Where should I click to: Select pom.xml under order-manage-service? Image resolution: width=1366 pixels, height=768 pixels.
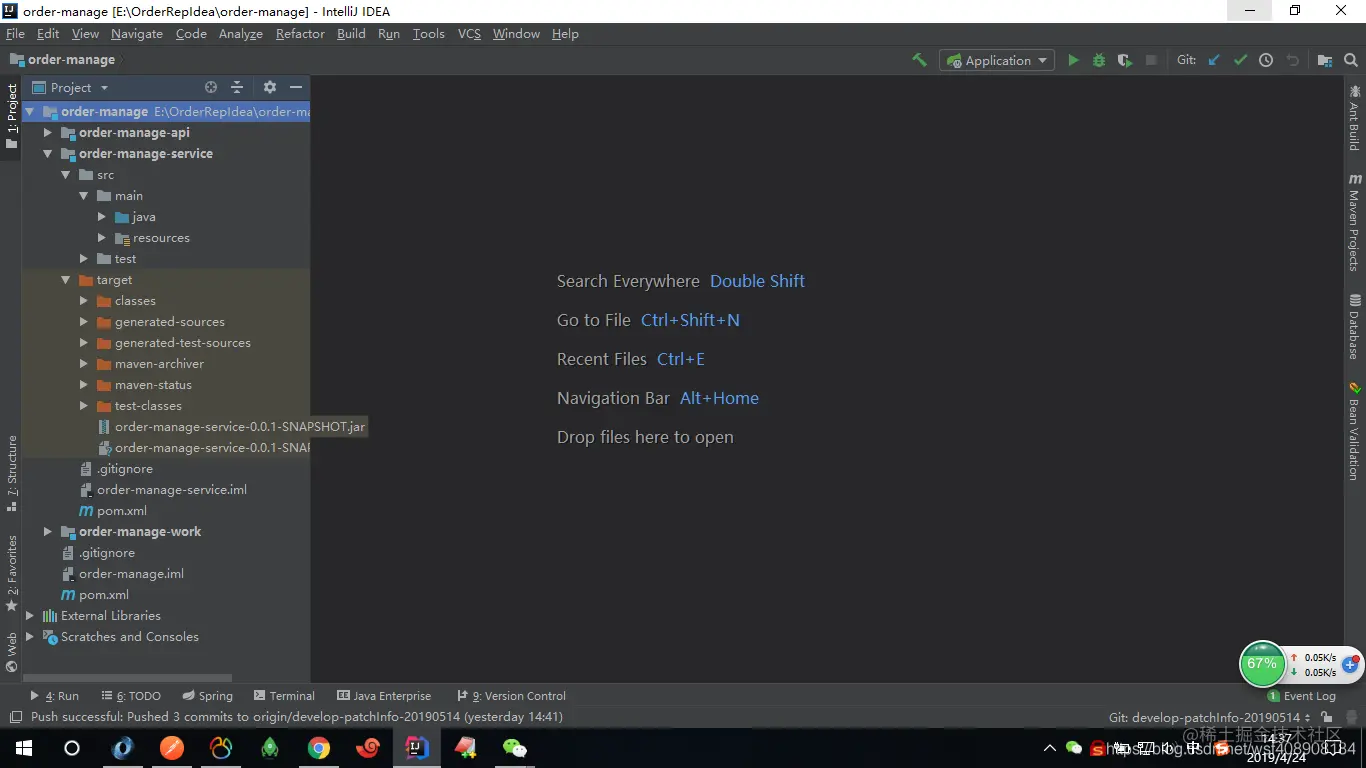(x=121, y=511)
